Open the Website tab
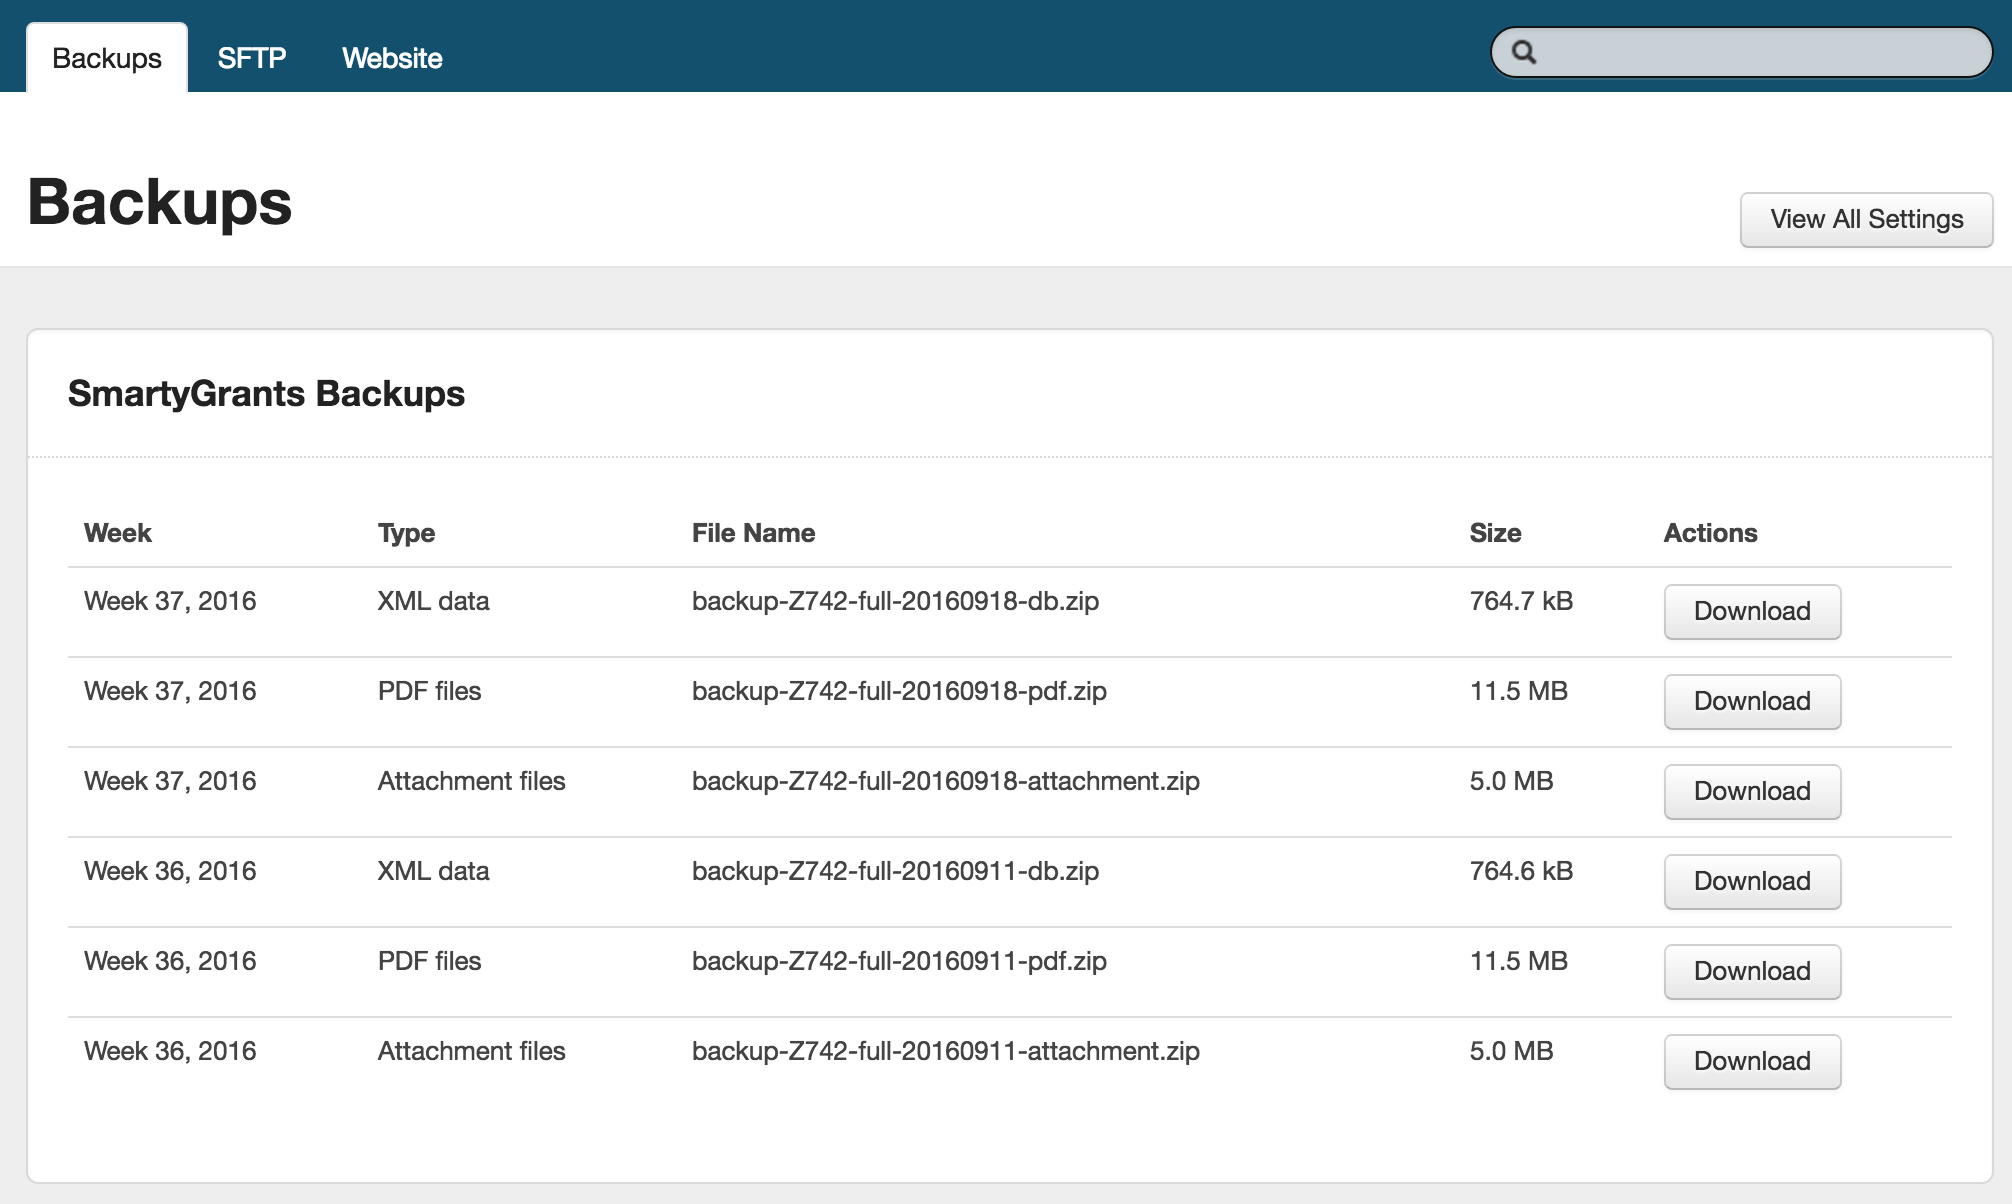This screenshot has height=1204, width=2012. coord(392,58)
